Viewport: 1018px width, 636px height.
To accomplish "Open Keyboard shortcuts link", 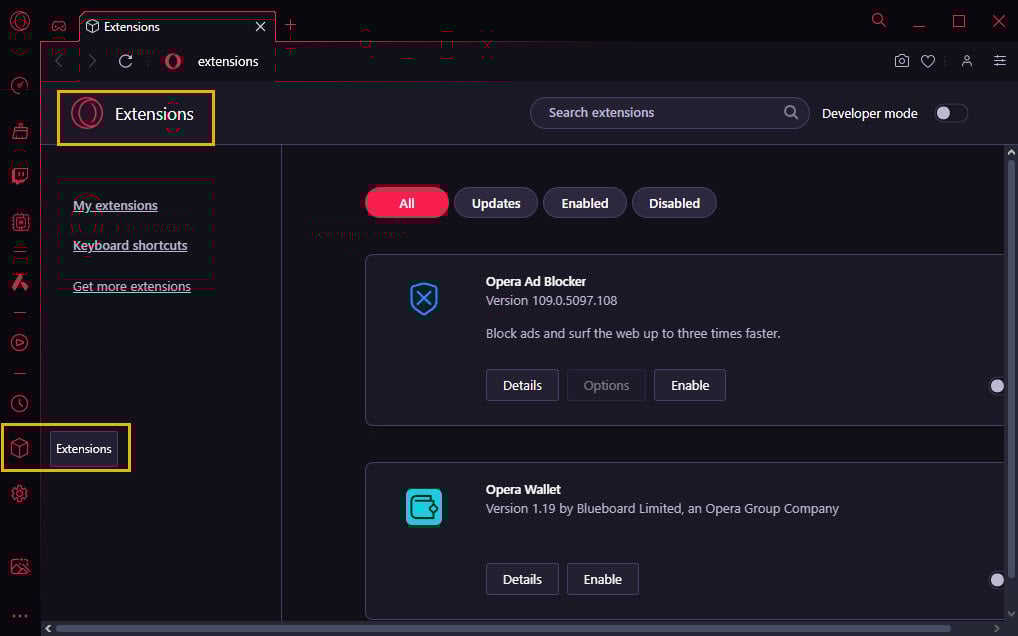I will pos(130,245).
